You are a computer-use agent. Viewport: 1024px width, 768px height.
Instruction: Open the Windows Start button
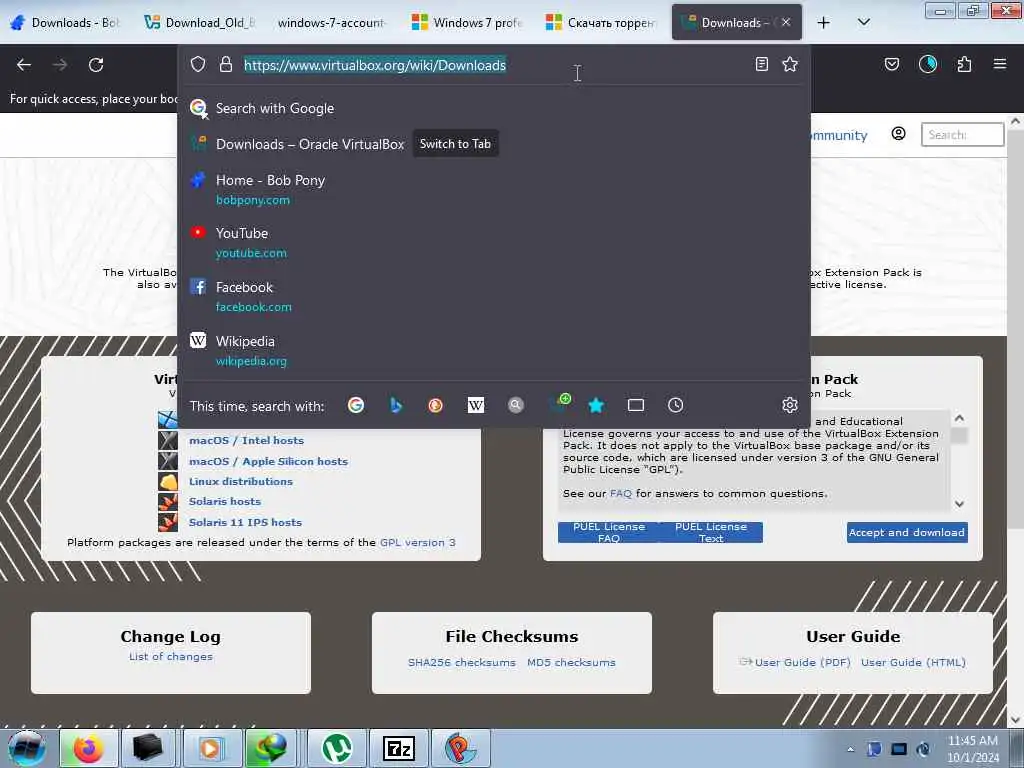[x=27, y=748]
